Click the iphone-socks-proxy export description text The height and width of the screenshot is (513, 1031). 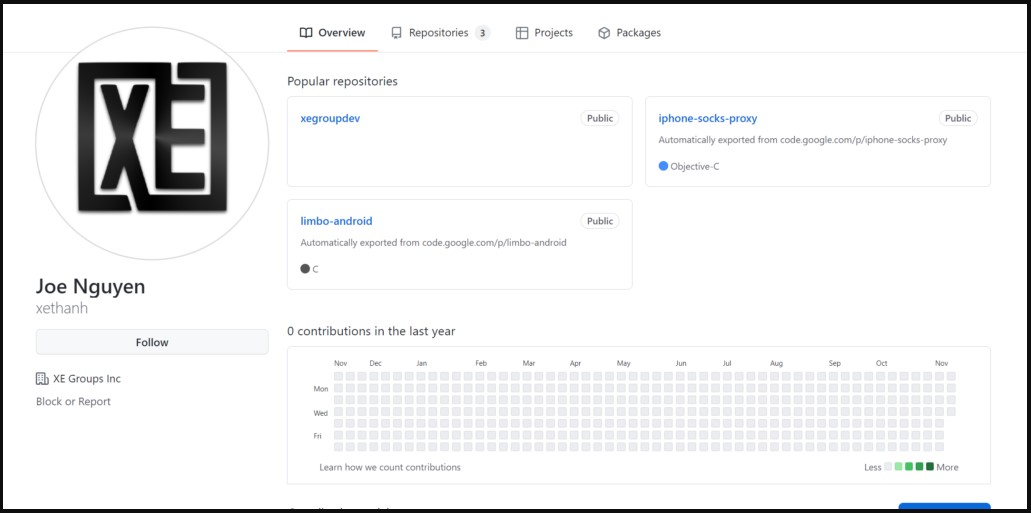pos(803,140)
